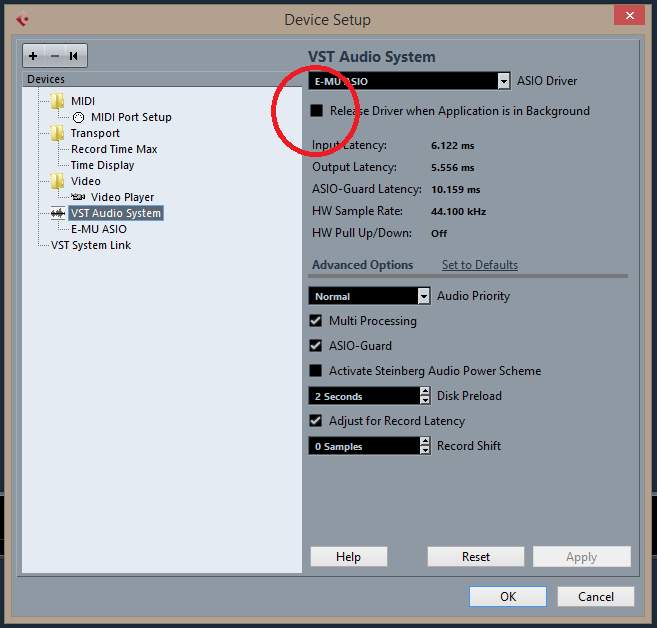Open MIDI Port Setup entry
Image resolution: width=657 pixels, height=628 pixels.
tap(131, 117)
